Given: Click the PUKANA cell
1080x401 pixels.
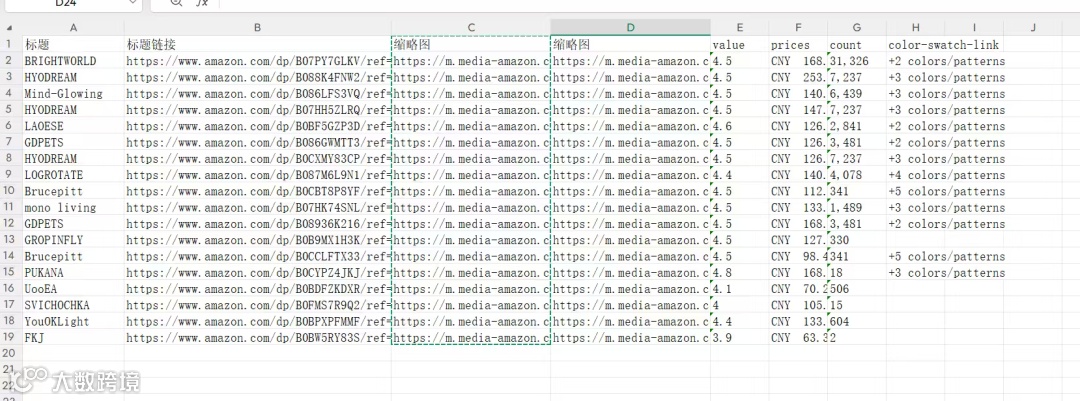Looking at the screenshot, I should coord(73,273).
